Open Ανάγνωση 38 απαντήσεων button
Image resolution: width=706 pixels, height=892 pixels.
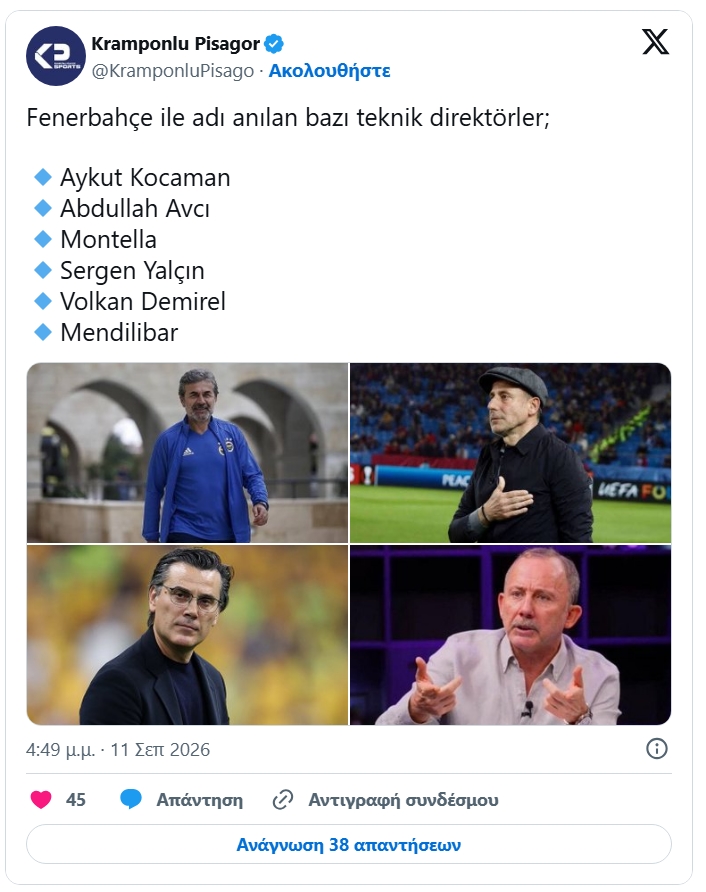[x=349, y=844]
